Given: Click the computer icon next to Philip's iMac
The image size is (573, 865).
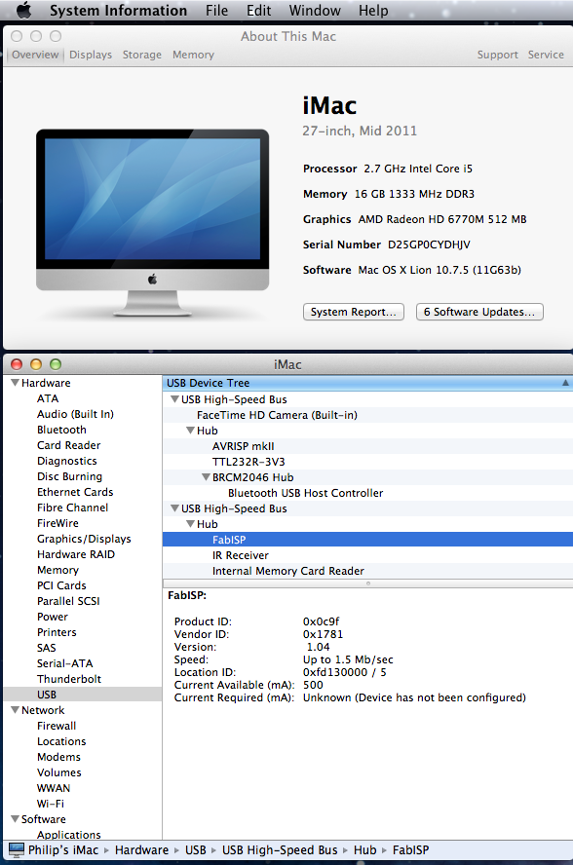Looking at the screenshot, I should point(17,850).
